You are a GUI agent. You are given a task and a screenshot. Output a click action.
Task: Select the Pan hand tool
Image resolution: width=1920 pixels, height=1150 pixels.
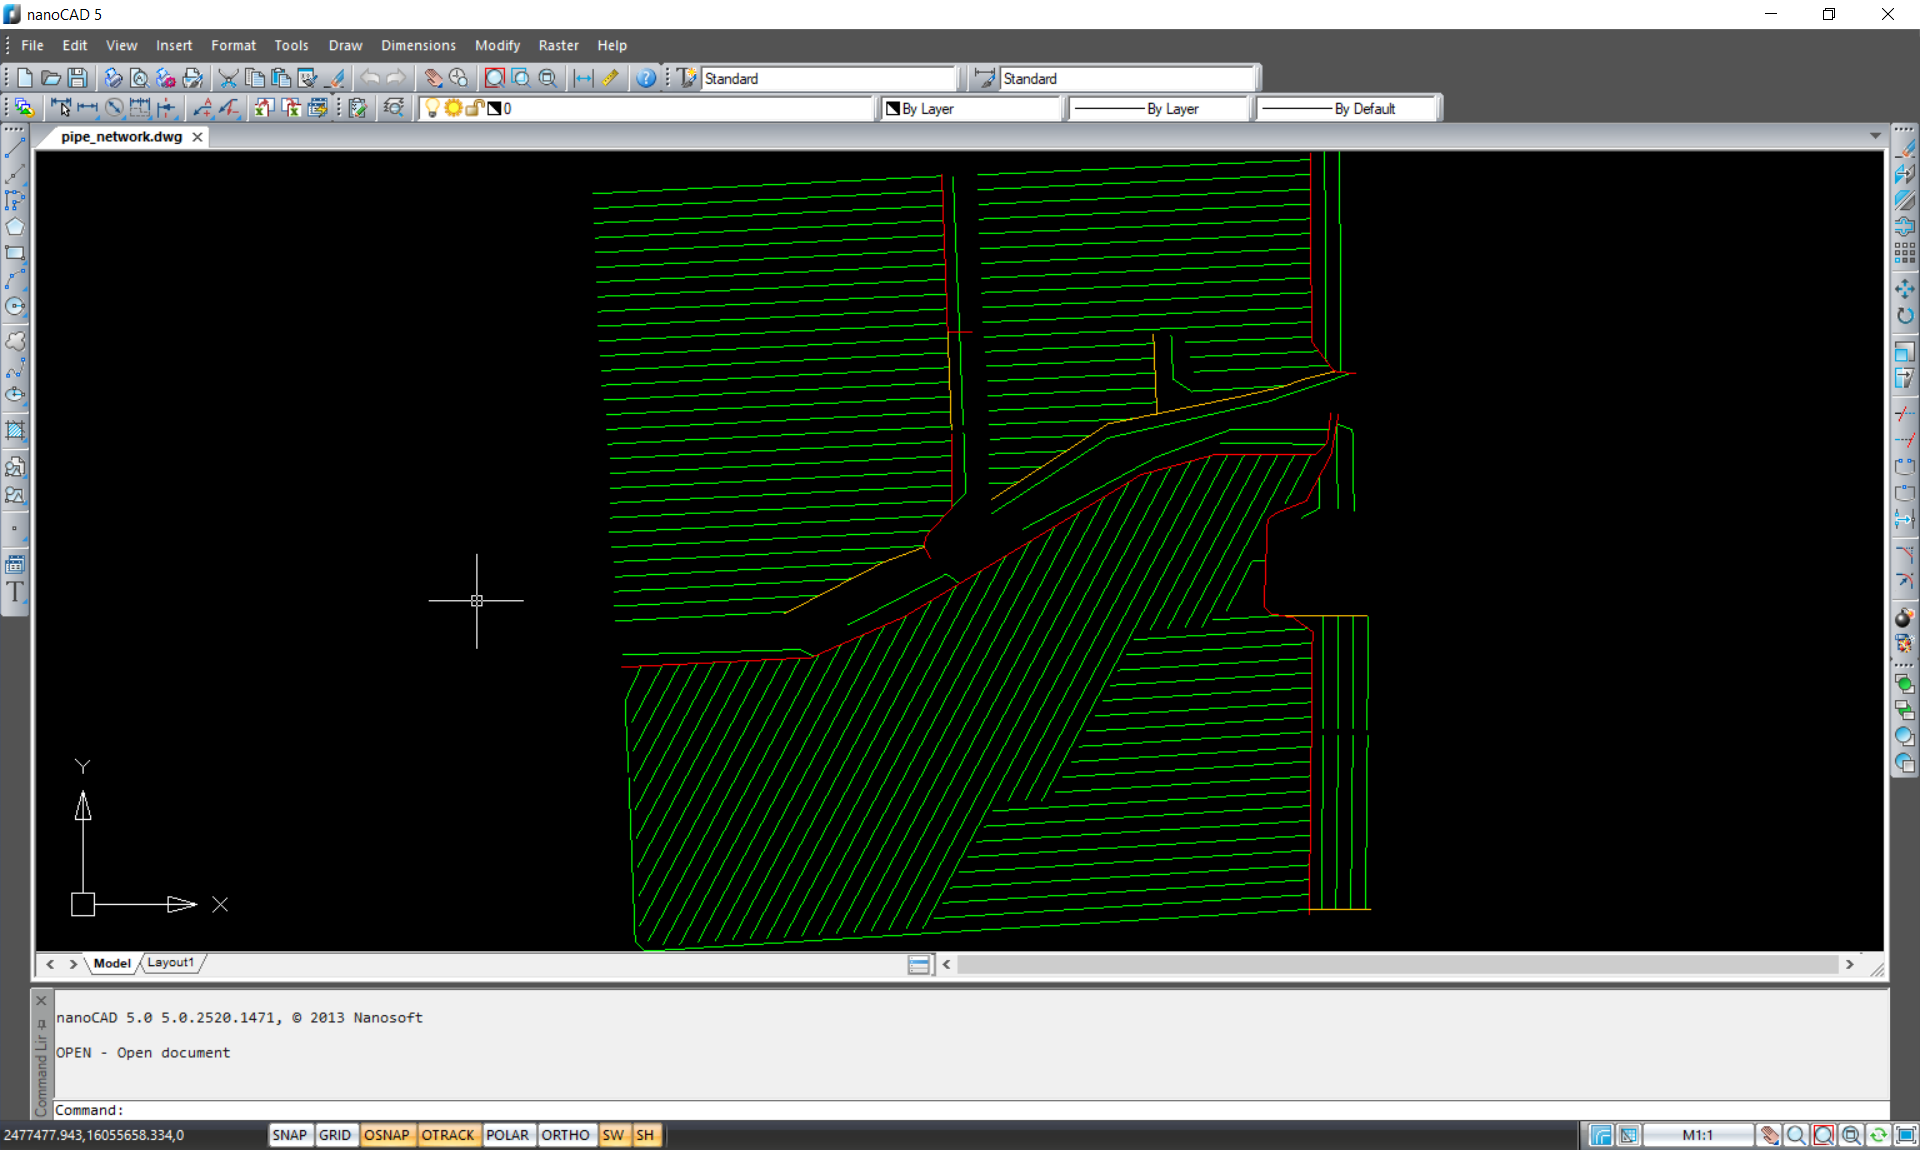pyautogui.click(x=433, y=78)
